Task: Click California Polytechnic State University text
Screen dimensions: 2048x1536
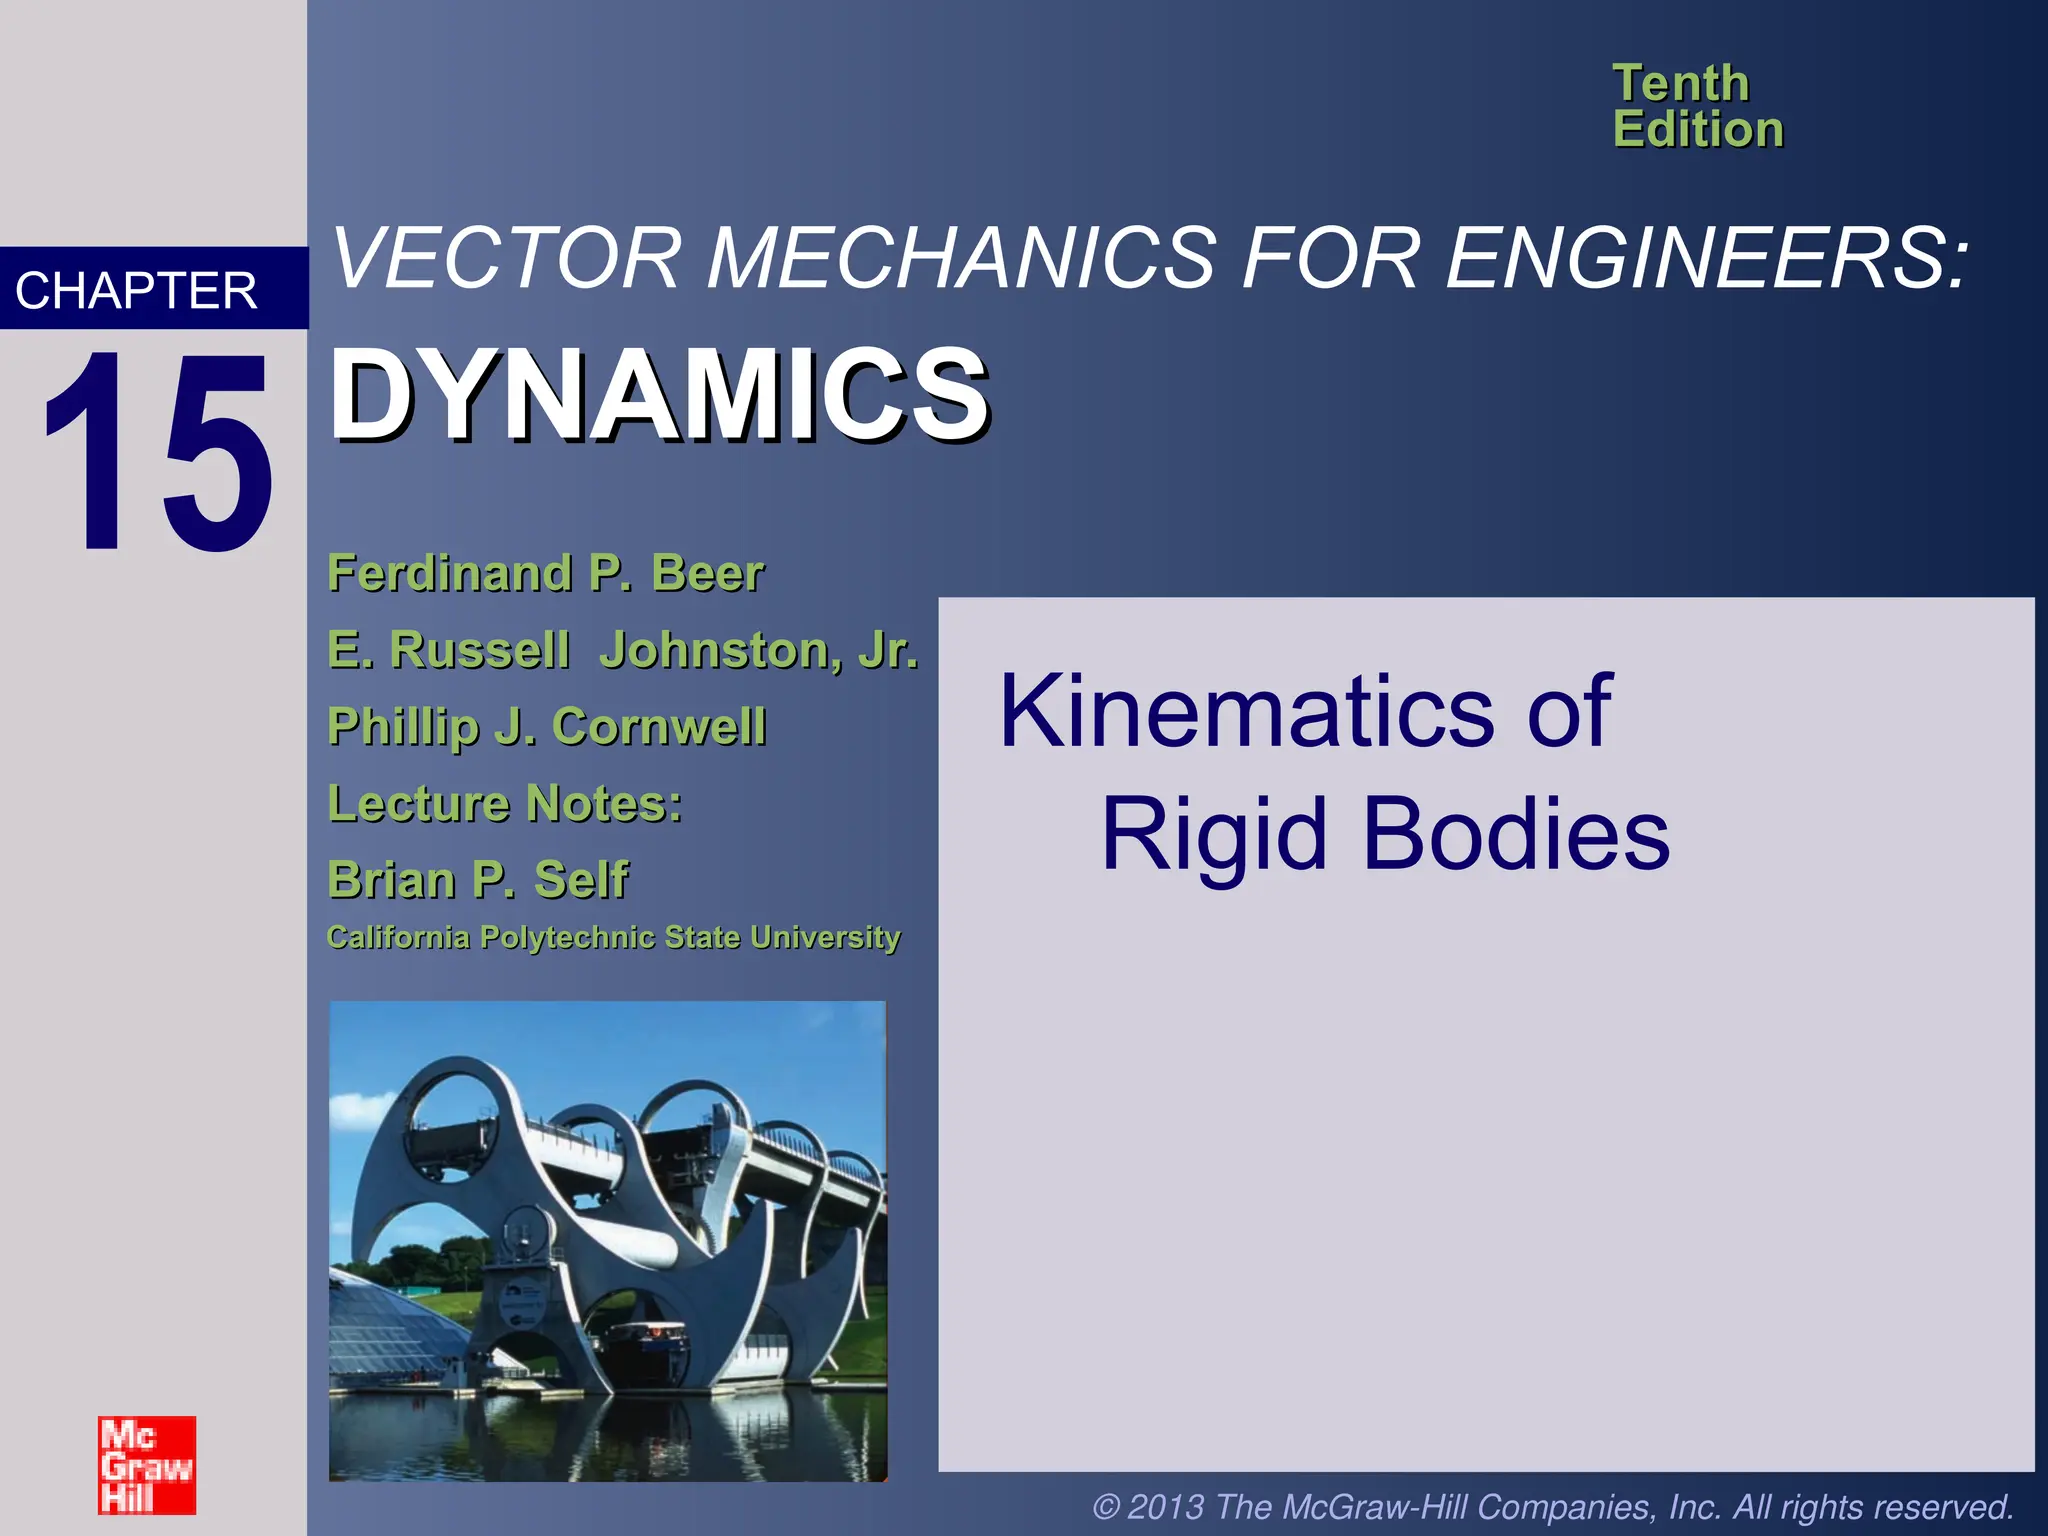Action: click(x=613, y=937)
